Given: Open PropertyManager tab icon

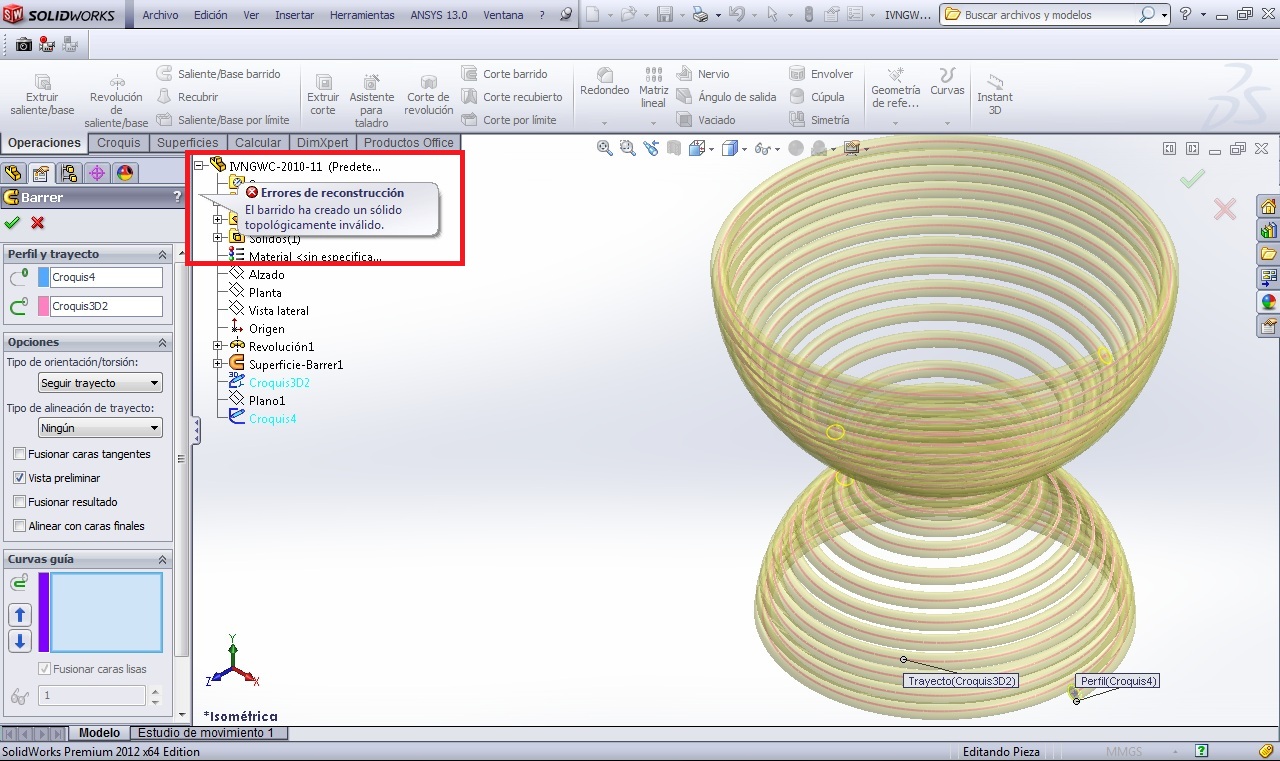Looking at the screenshot, I should (41, 173).
